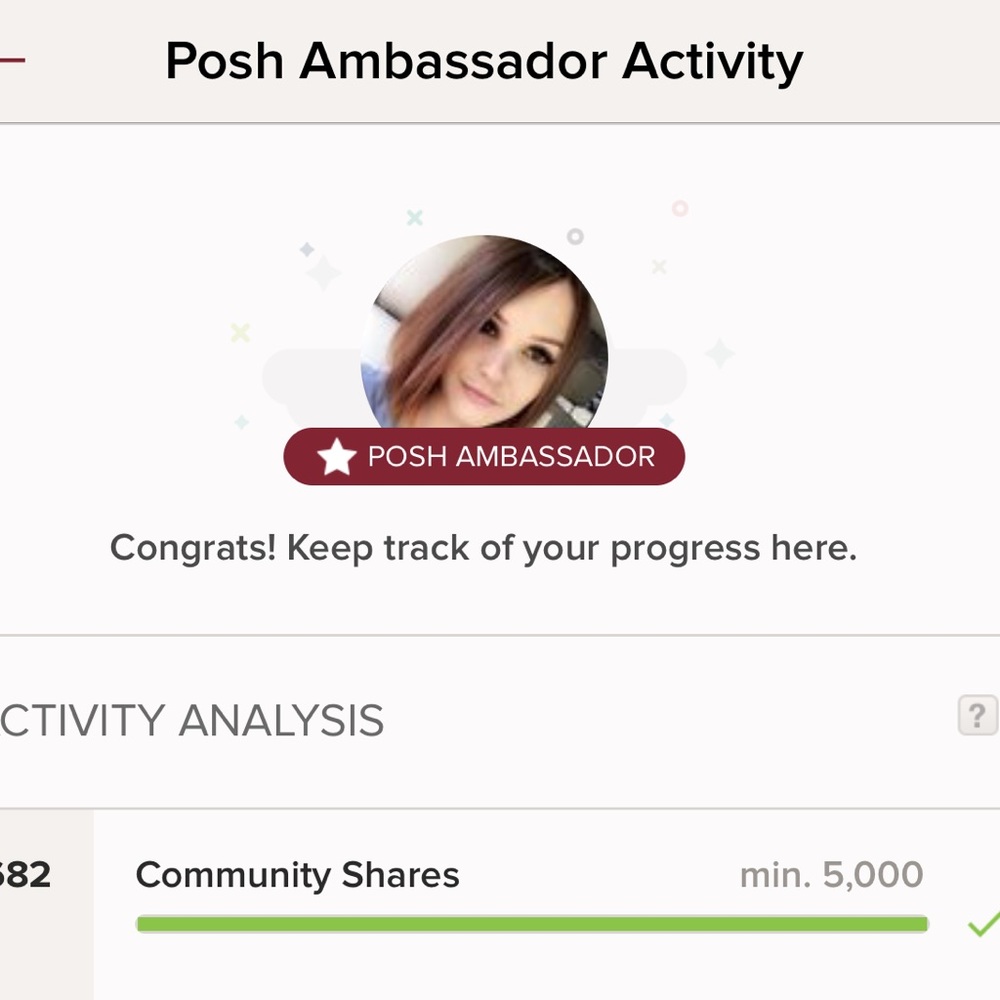The width and height of the screenshot is (1000, 1000).
Task: Click the "min. 5,000" requirement text
Action: (831, 875)
